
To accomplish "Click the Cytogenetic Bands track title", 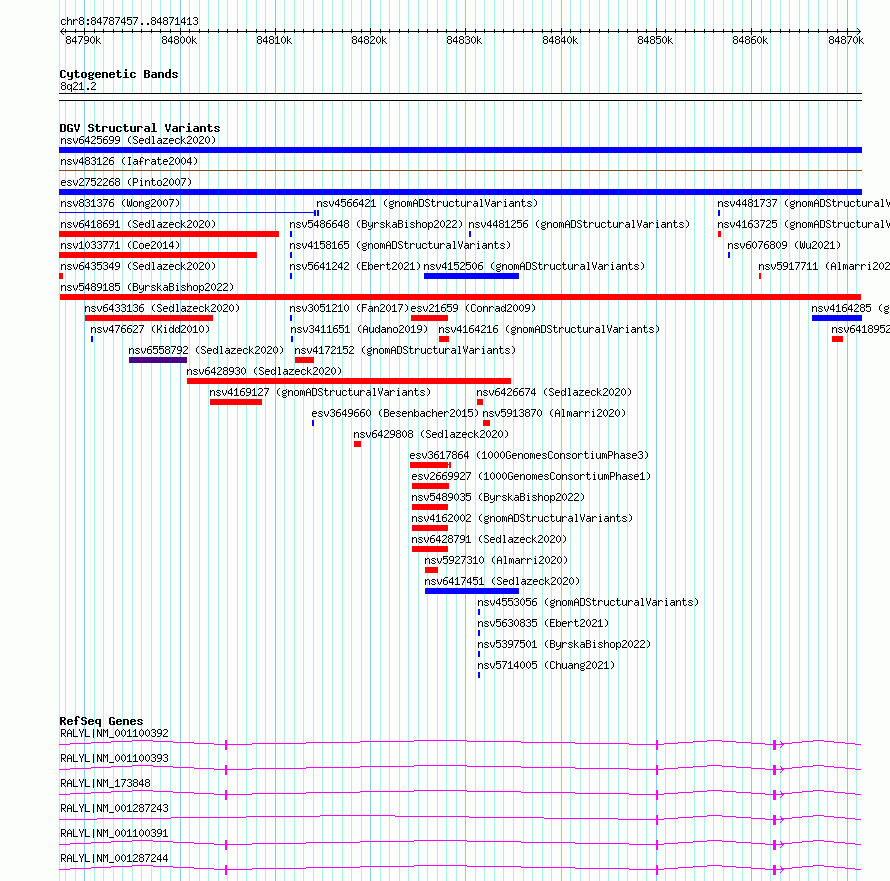I will pyautogui.click(x=119, y=74).
